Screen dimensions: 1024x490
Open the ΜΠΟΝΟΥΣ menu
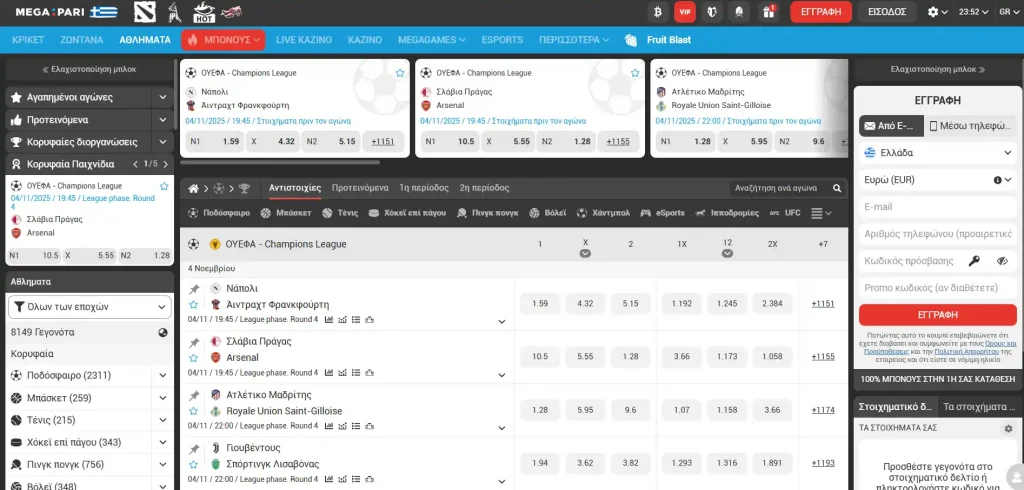(x=223, y=40)
